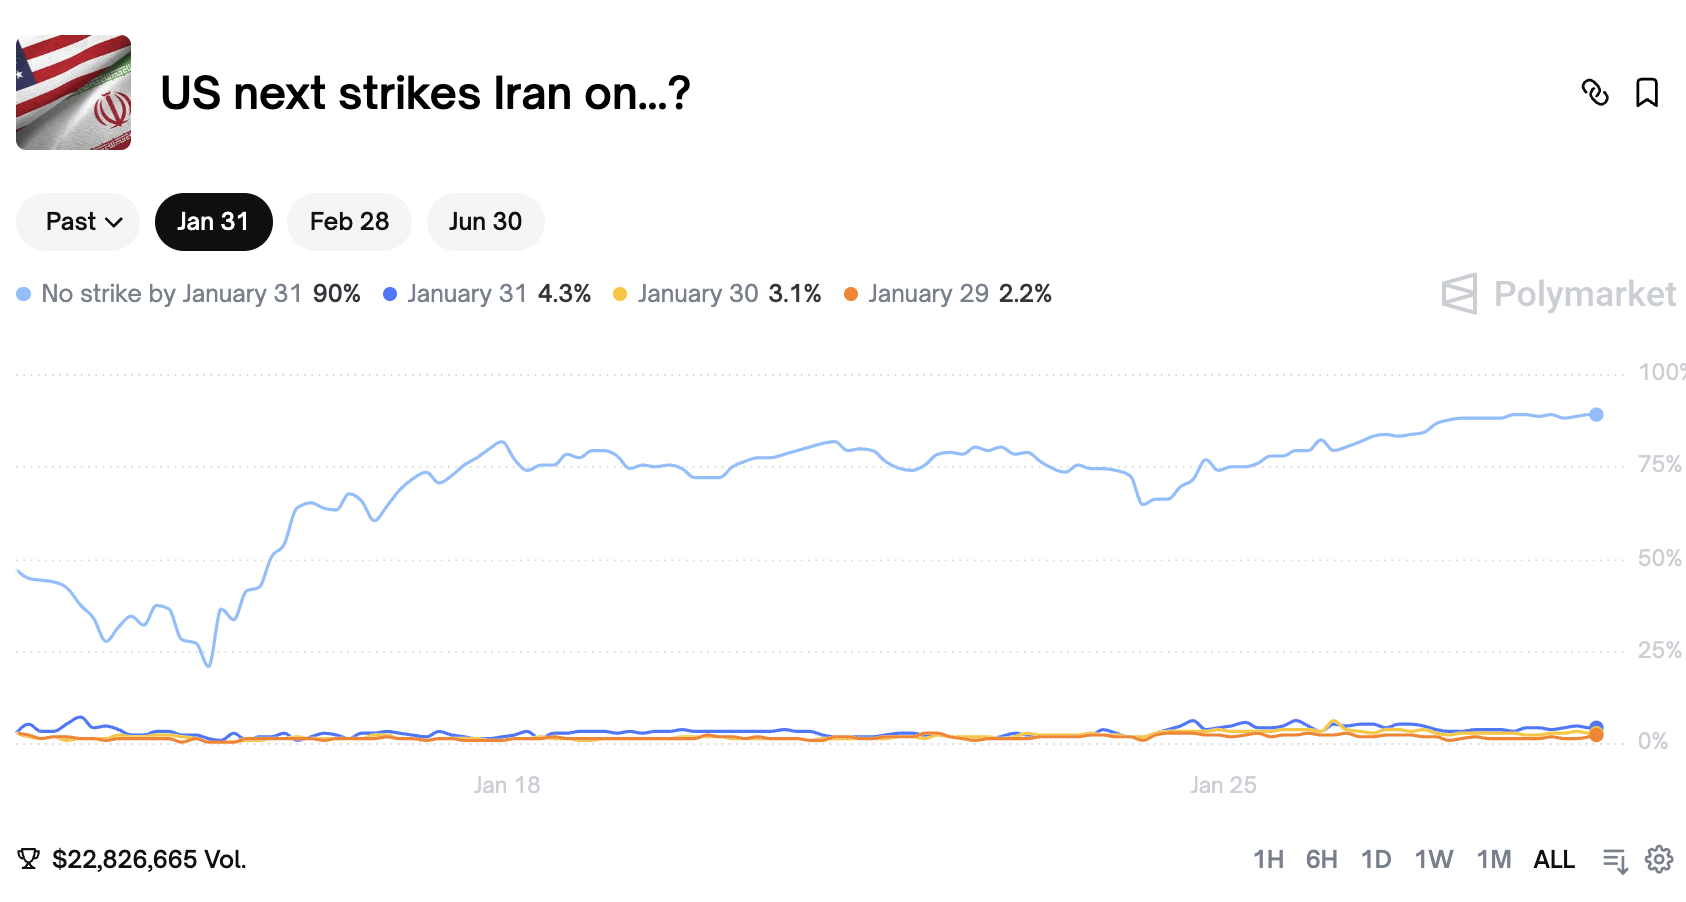Switch to the Jun 30 tab
Screen dimensions: 1686x902
pyautogui.click(x=485, y=222)
